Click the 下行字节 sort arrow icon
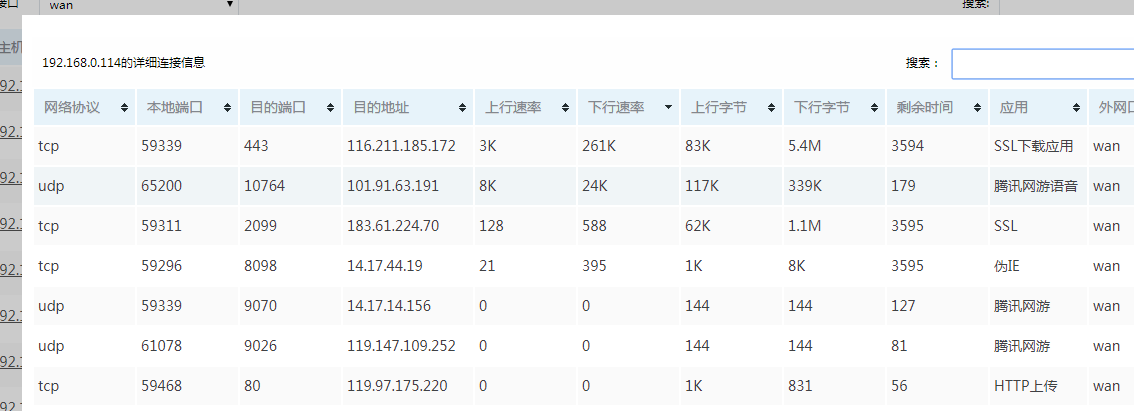This screenshot has height=411, width=1134. click(x=874, y=108)
